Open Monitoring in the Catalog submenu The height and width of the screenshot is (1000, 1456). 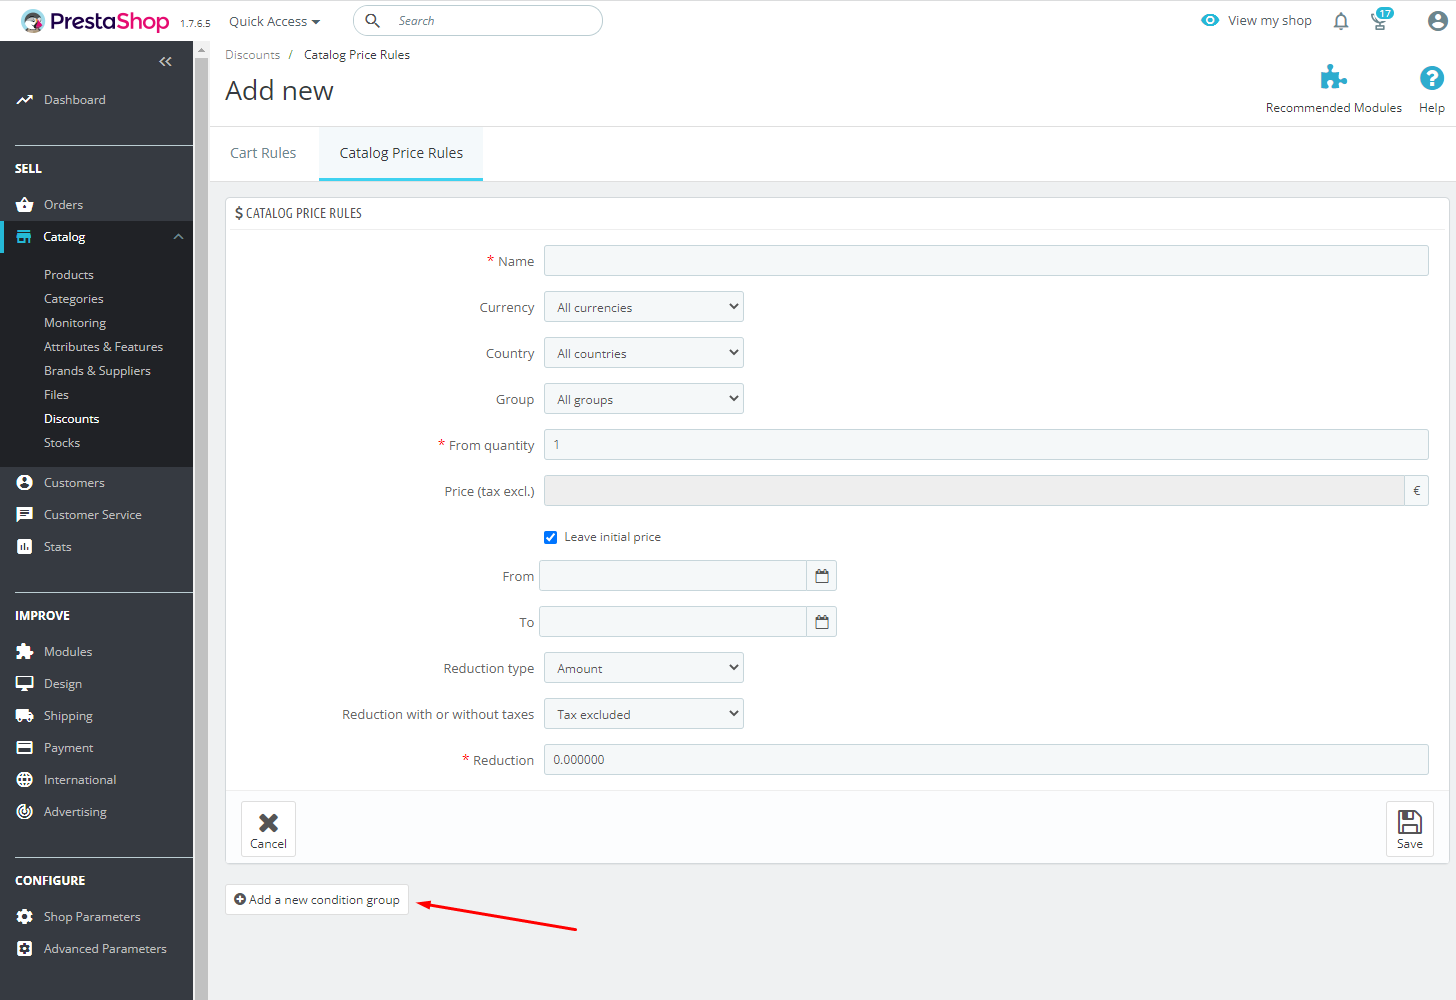tap(75, 323)
